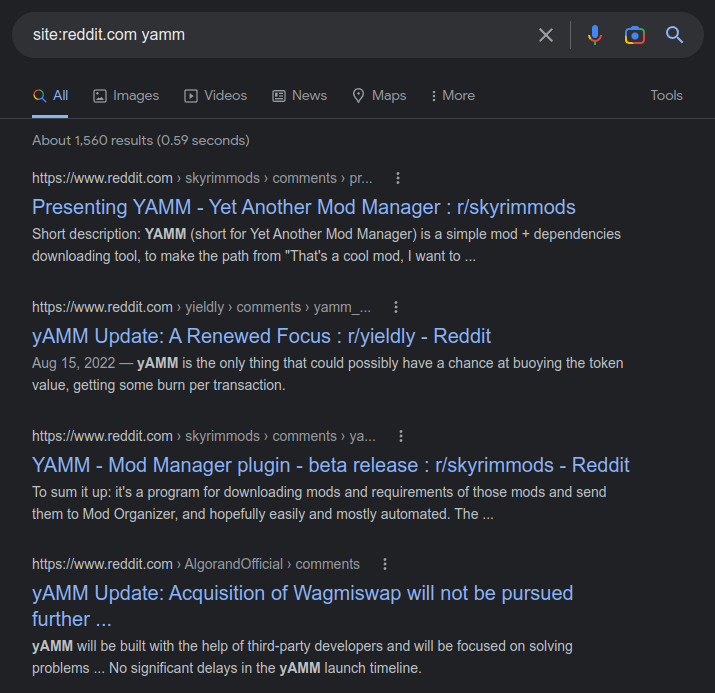715x693 pixels.
Task: Click snippet 'yAMM will be built with the help'
Action: (x=302, y=657)
